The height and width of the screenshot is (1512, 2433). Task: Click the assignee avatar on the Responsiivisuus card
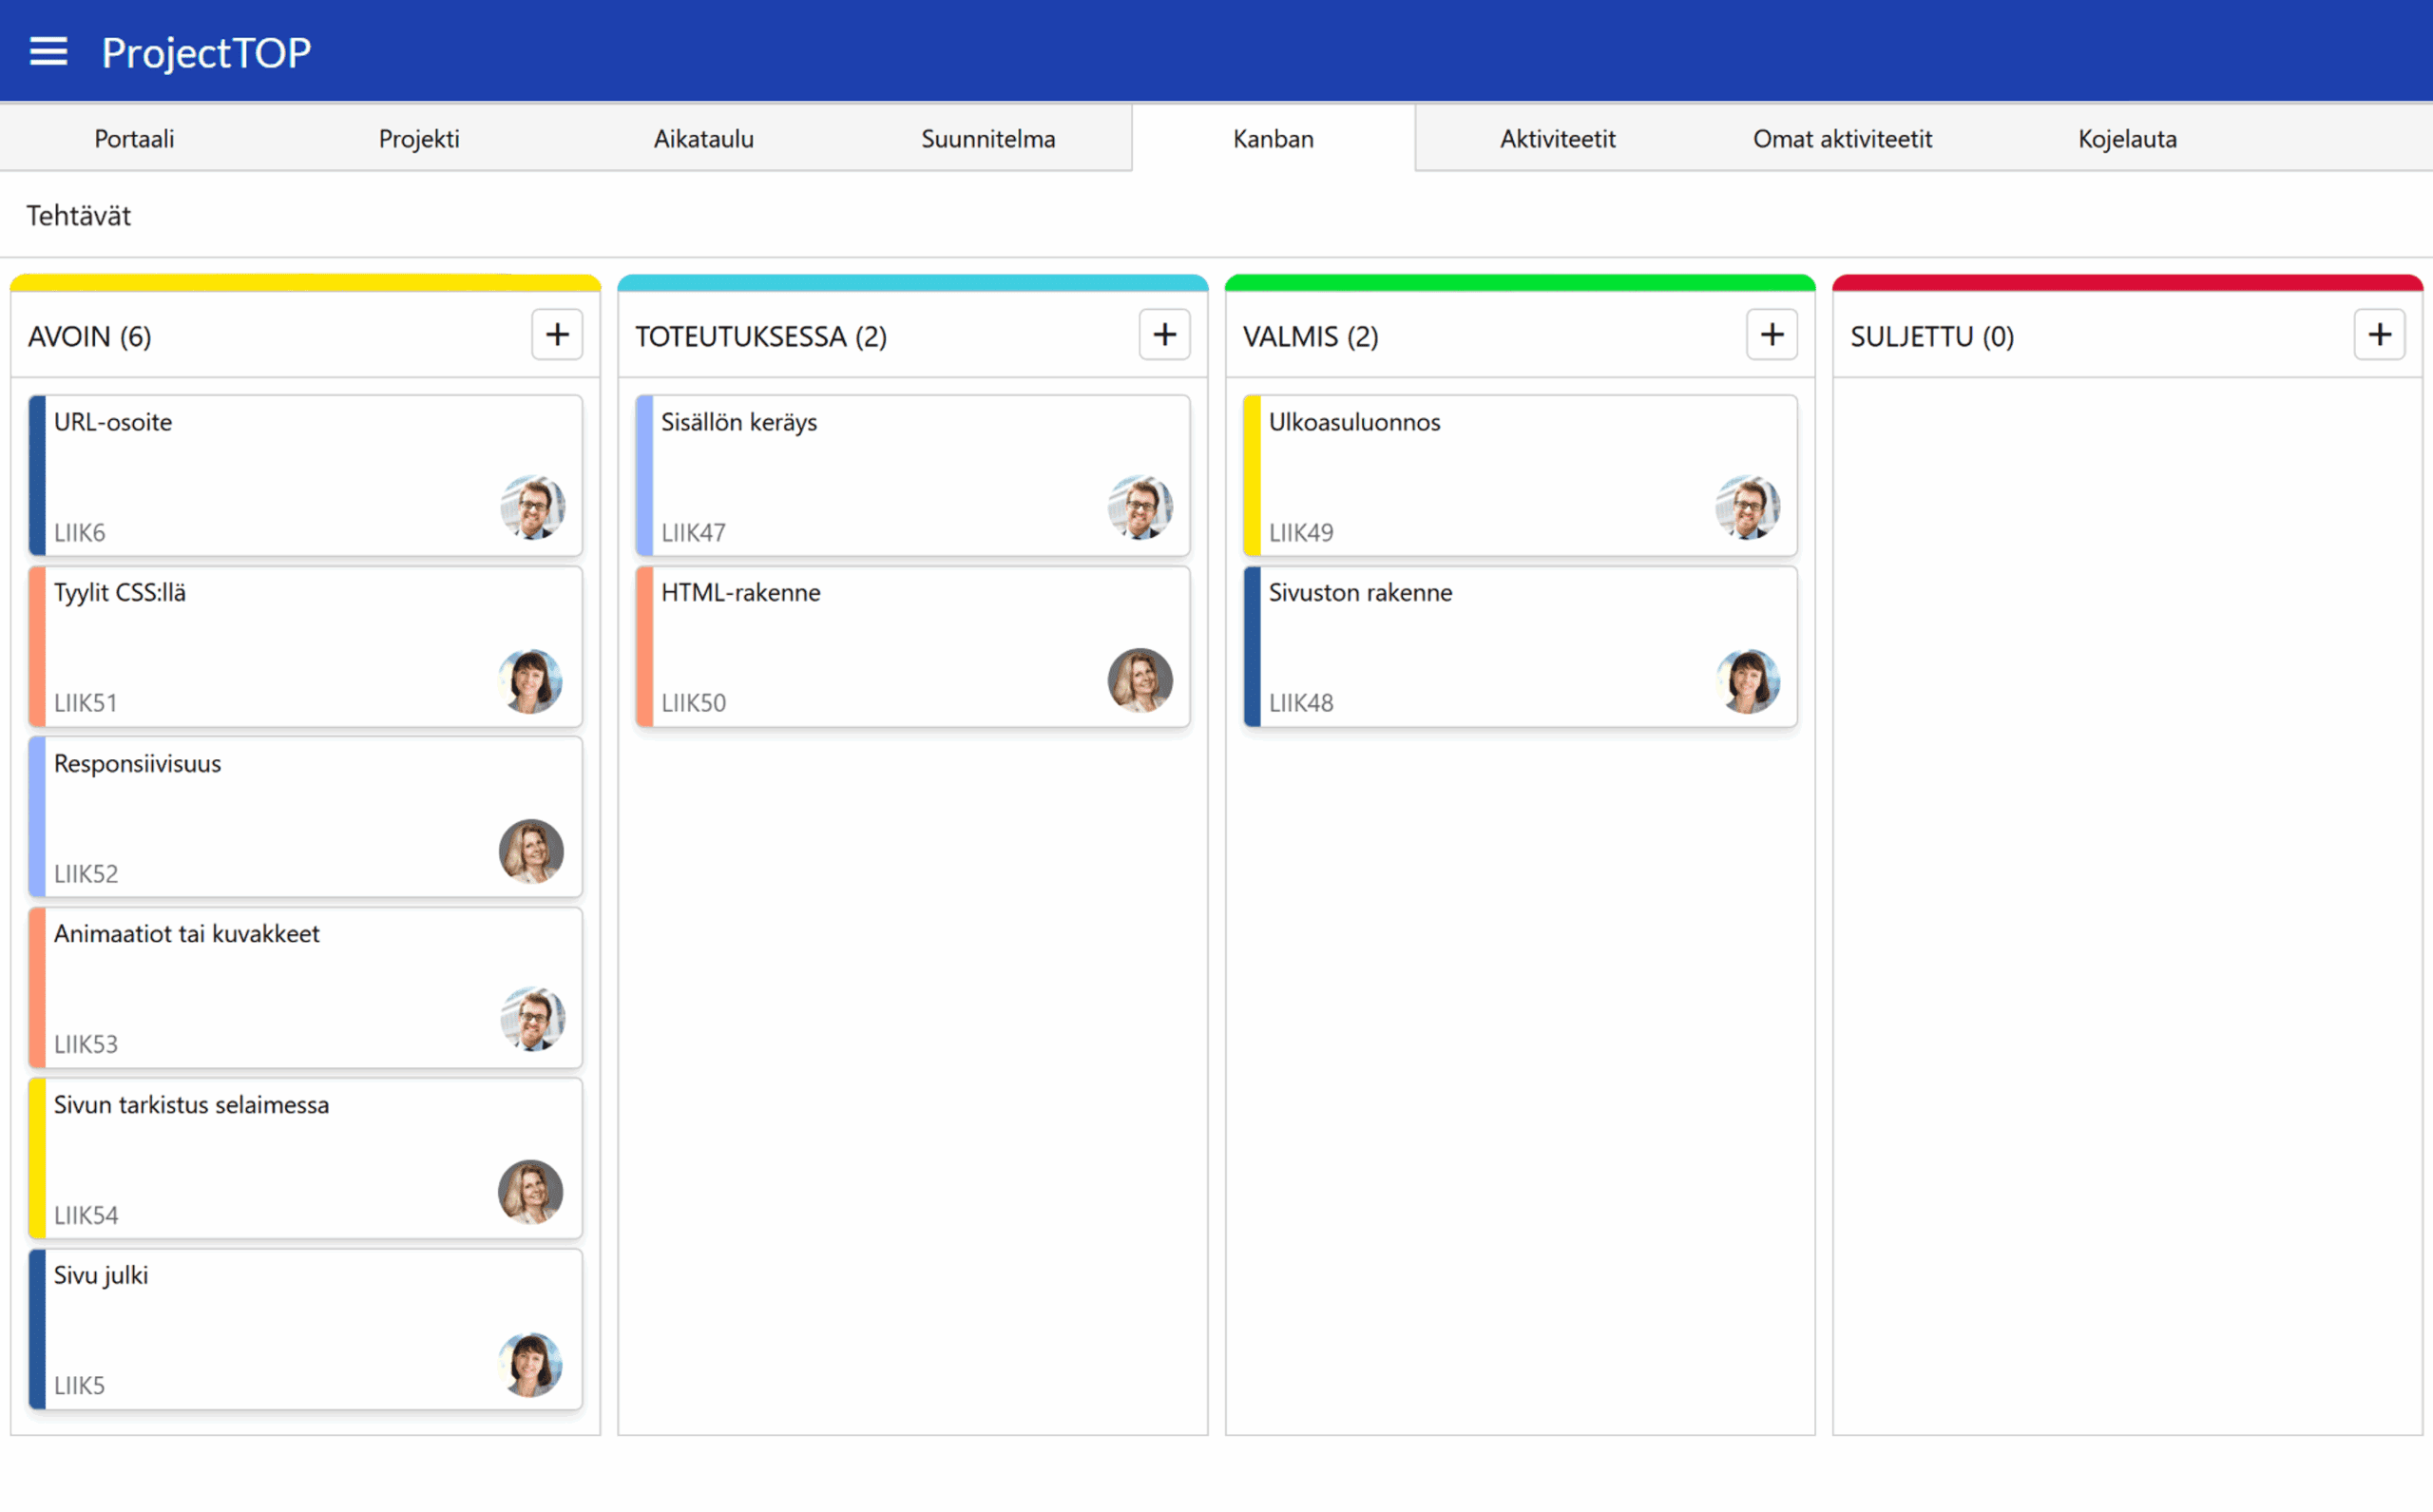coord(531,851)
